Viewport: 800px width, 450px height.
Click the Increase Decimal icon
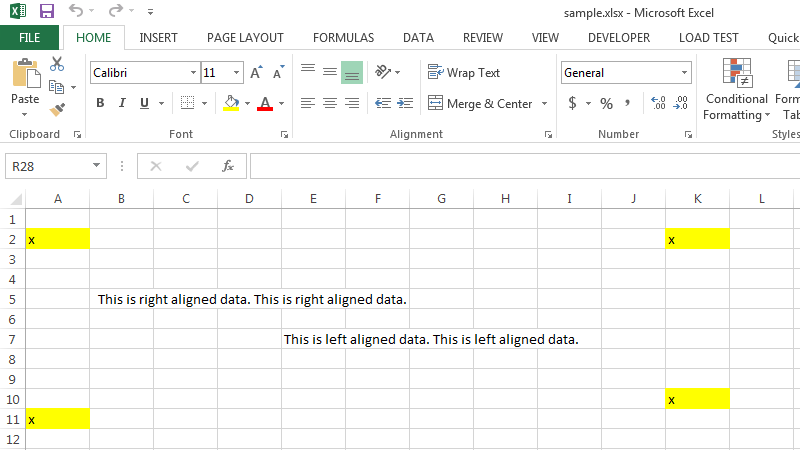[657, 103]
